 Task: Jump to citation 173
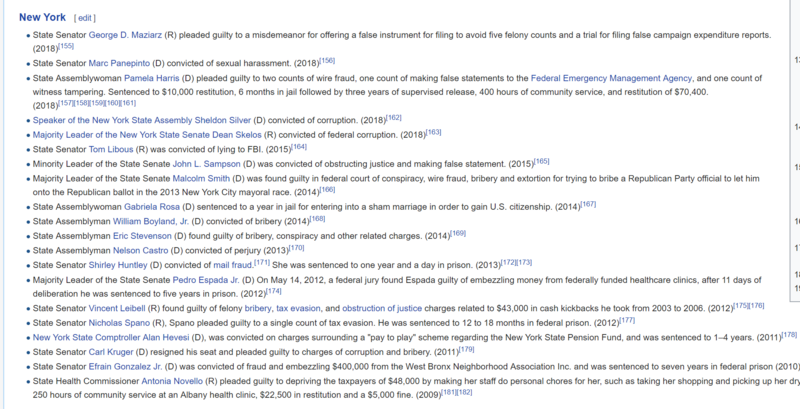pyautogui.click(x=524, y=262)
